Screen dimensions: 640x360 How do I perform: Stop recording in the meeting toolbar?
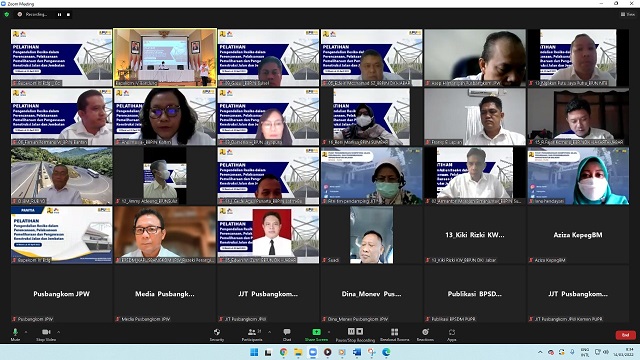coord(360,331)
